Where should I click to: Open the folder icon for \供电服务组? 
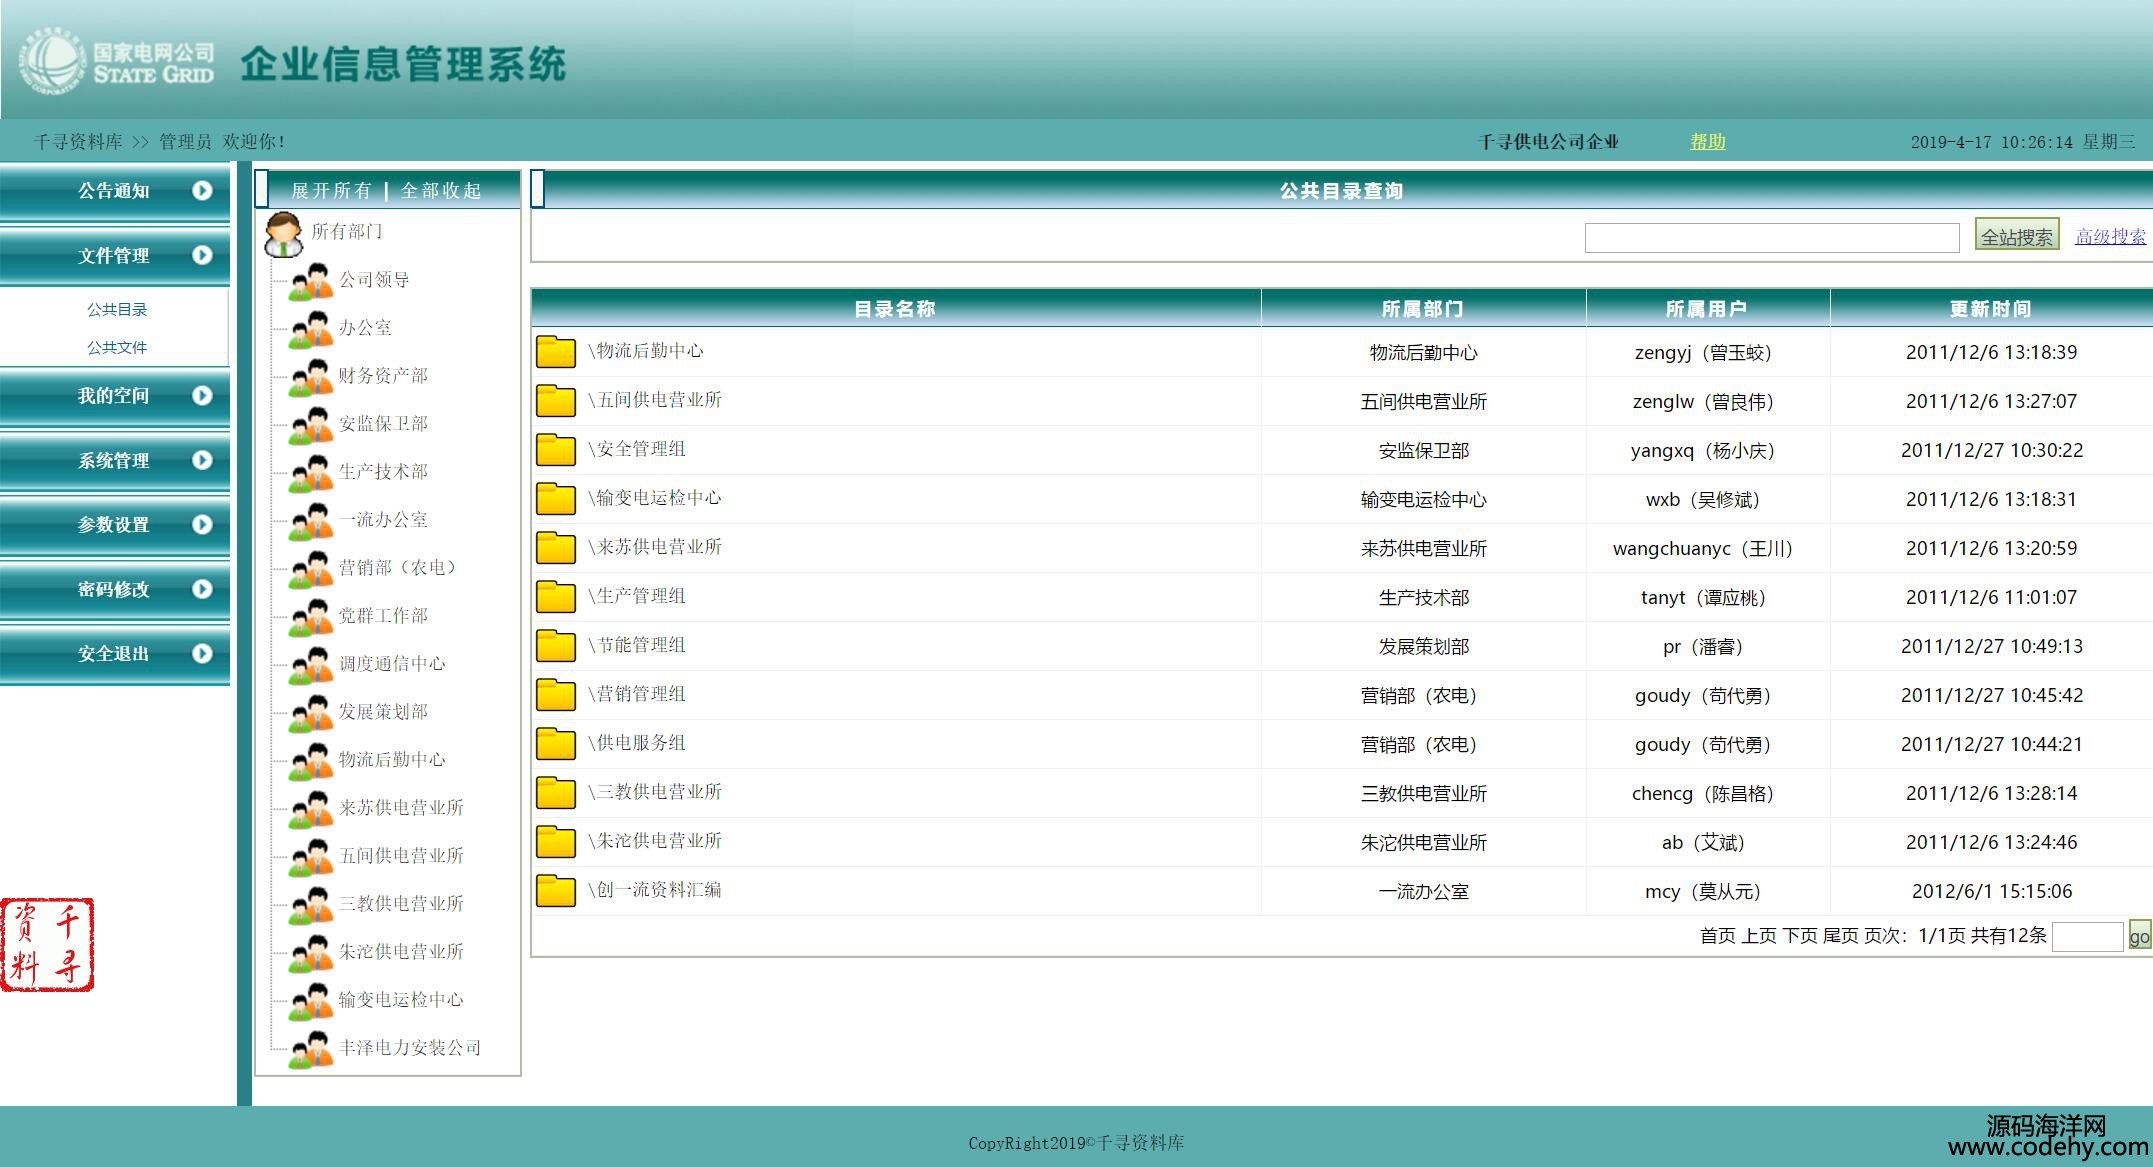tap(556, 743)
